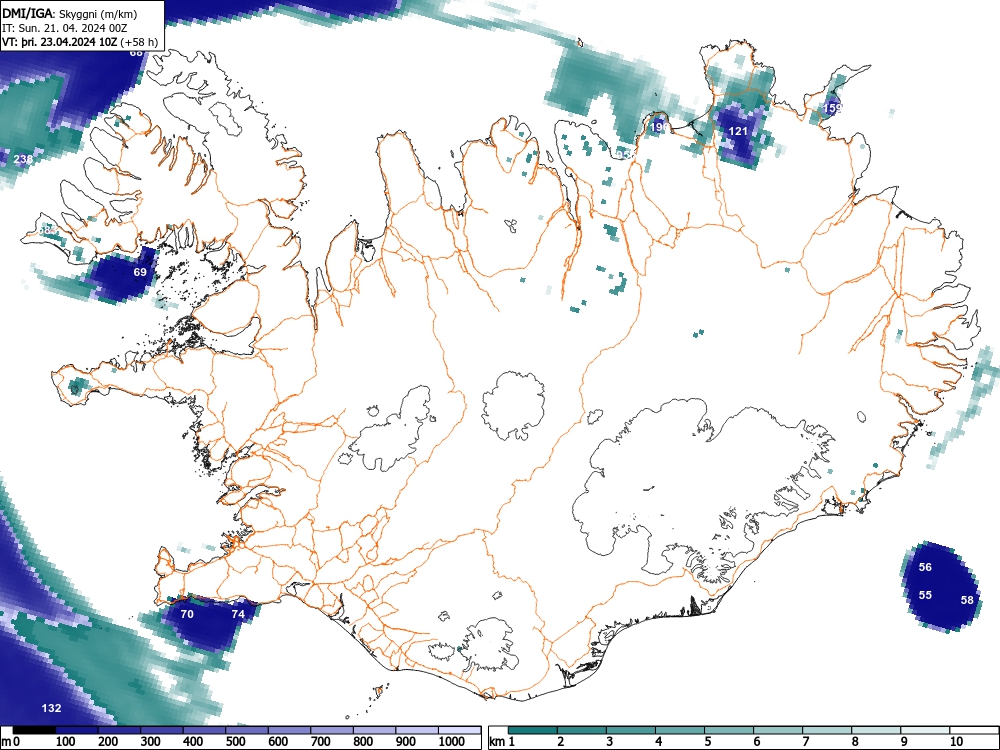Click legend label "300" on meter scale
The height and width of the screenshot is (750, 1000).
coord(151,742)
